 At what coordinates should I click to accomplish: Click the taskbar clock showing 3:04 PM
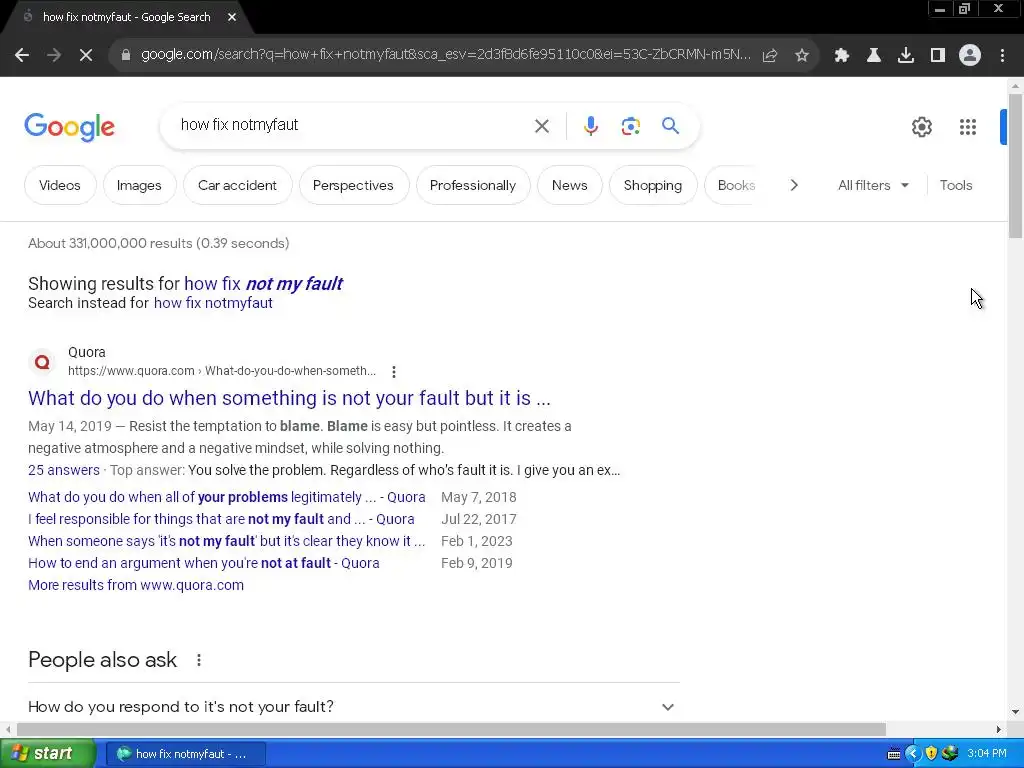click(987, 753)
